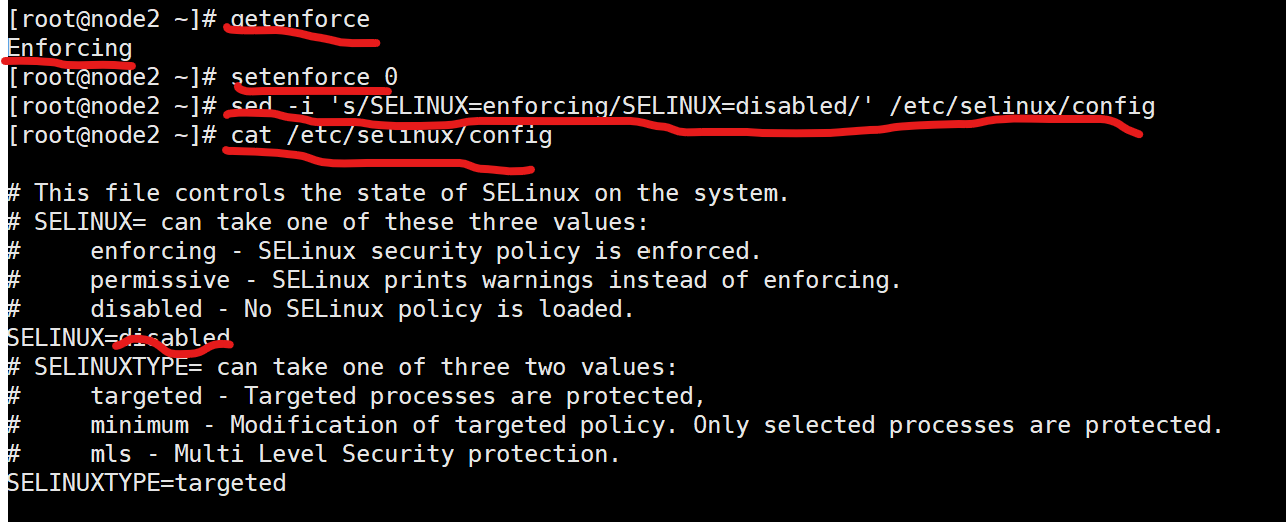Click the cat /etc/selinux/config command
The image size is (1286, 522).
(391, 135)
